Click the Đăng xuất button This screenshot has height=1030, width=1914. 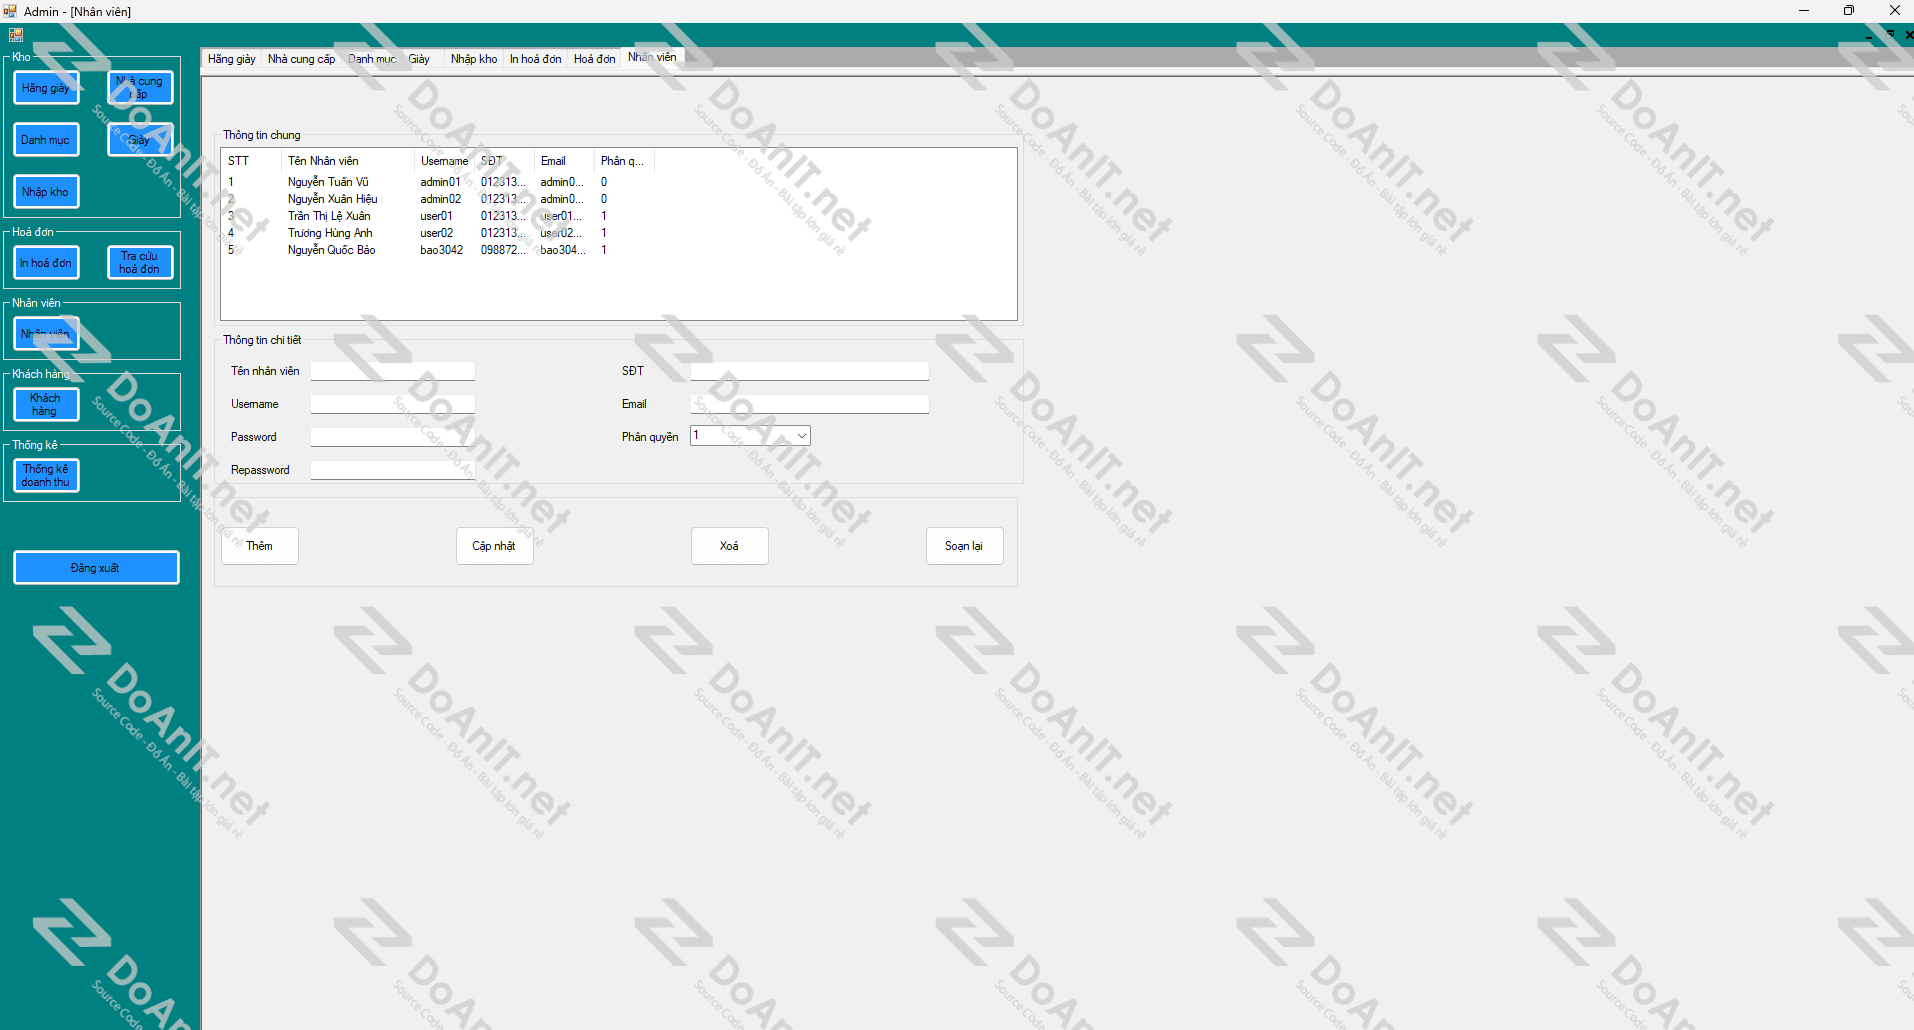click(96, 568)
